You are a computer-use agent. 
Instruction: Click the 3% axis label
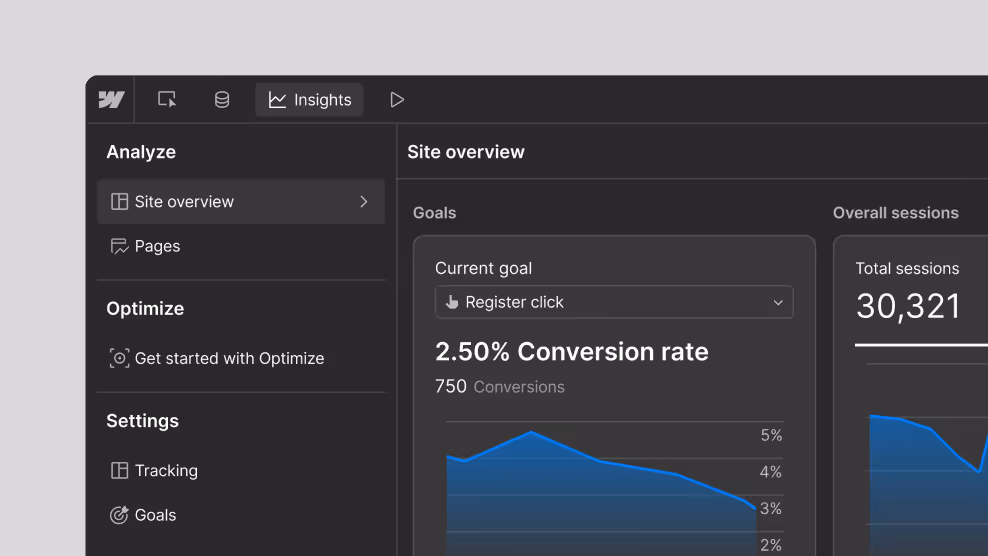coord(771,508)
